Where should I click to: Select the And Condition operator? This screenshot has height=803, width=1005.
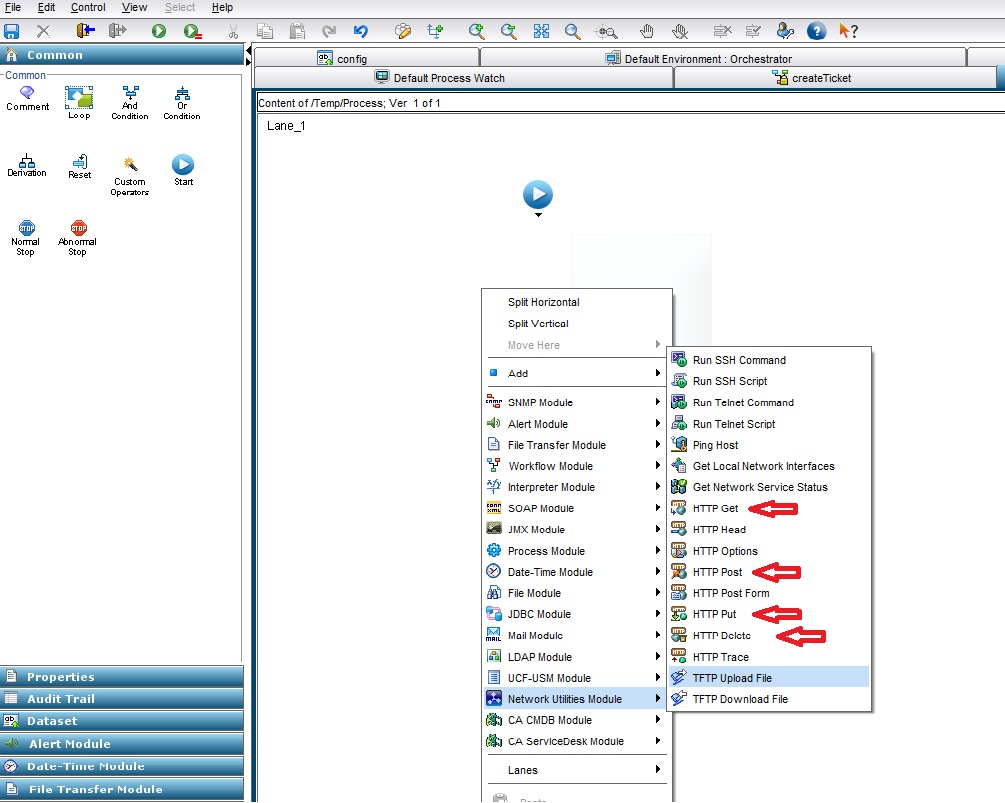(129, 98)
